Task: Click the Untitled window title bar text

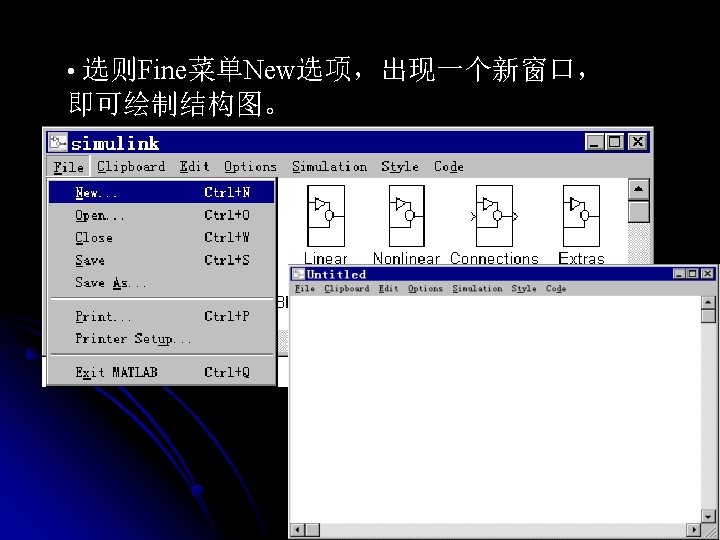Action: [x=336, y=275]
